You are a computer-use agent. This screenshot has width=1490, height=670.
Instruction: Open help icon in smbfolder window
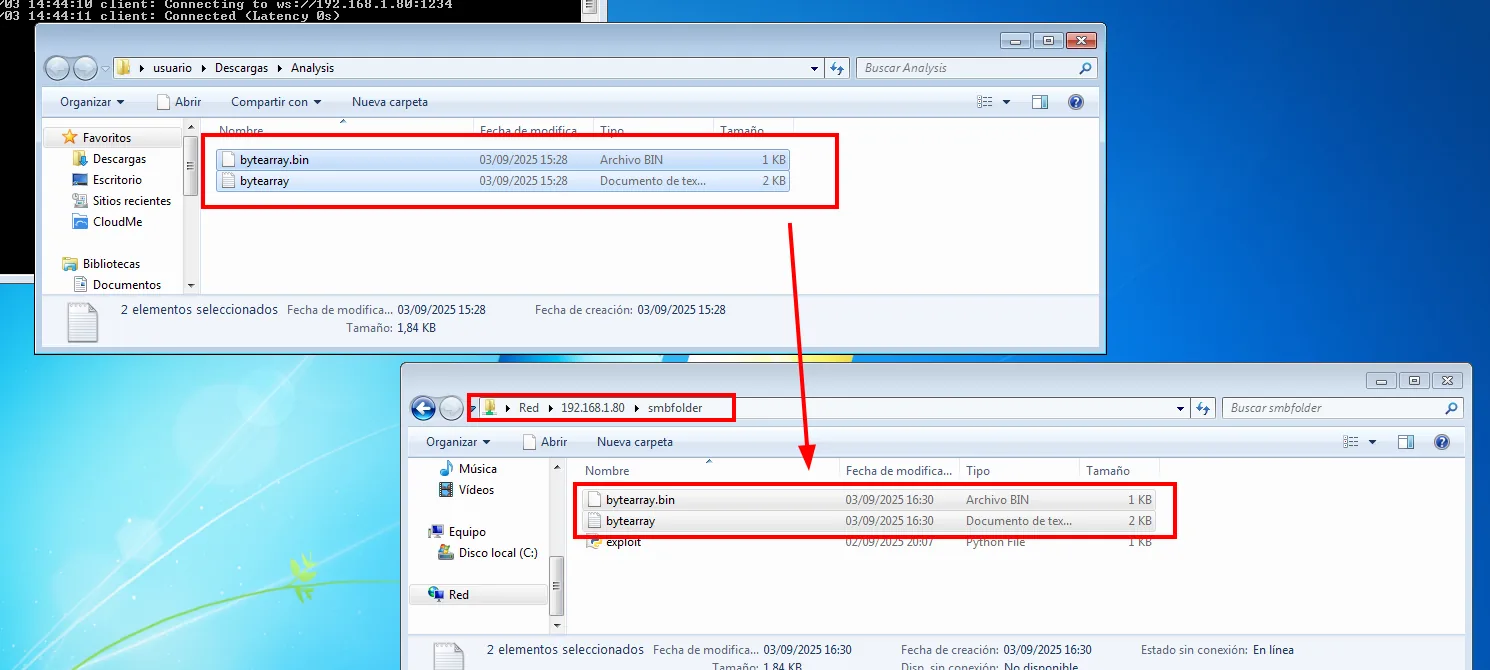point(1441,442)
